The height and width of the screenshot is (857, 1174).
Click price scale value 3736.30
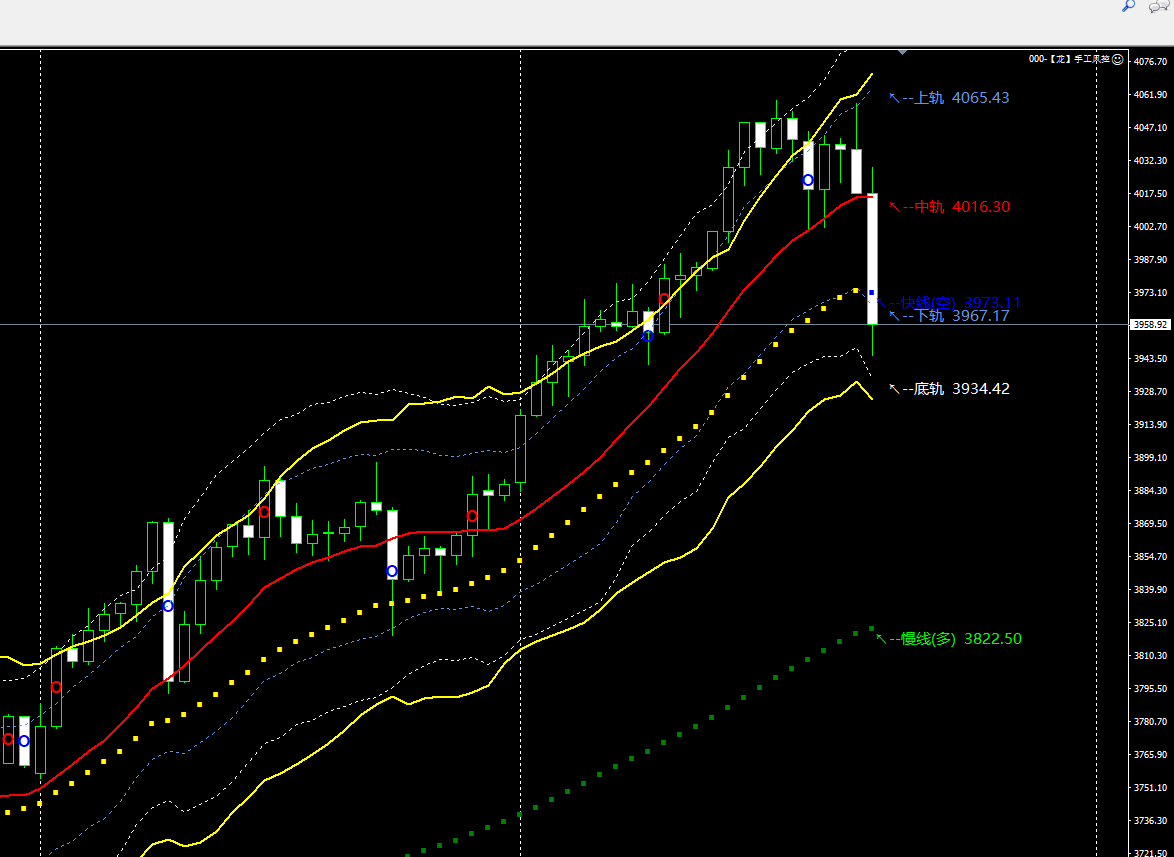point(1151,820)
